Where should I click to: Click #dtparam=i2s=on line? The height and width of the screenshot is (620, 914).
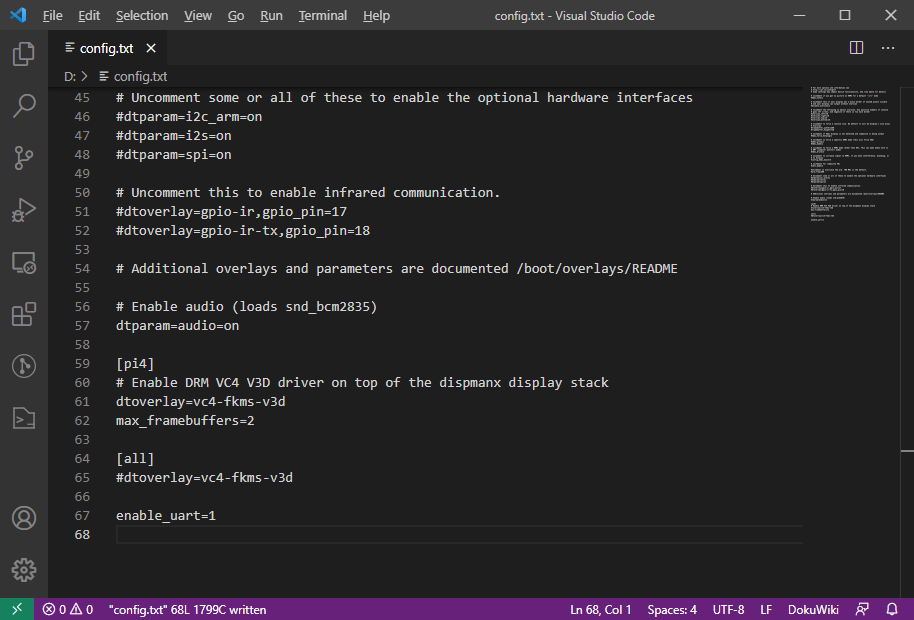(x=174, y=136)
